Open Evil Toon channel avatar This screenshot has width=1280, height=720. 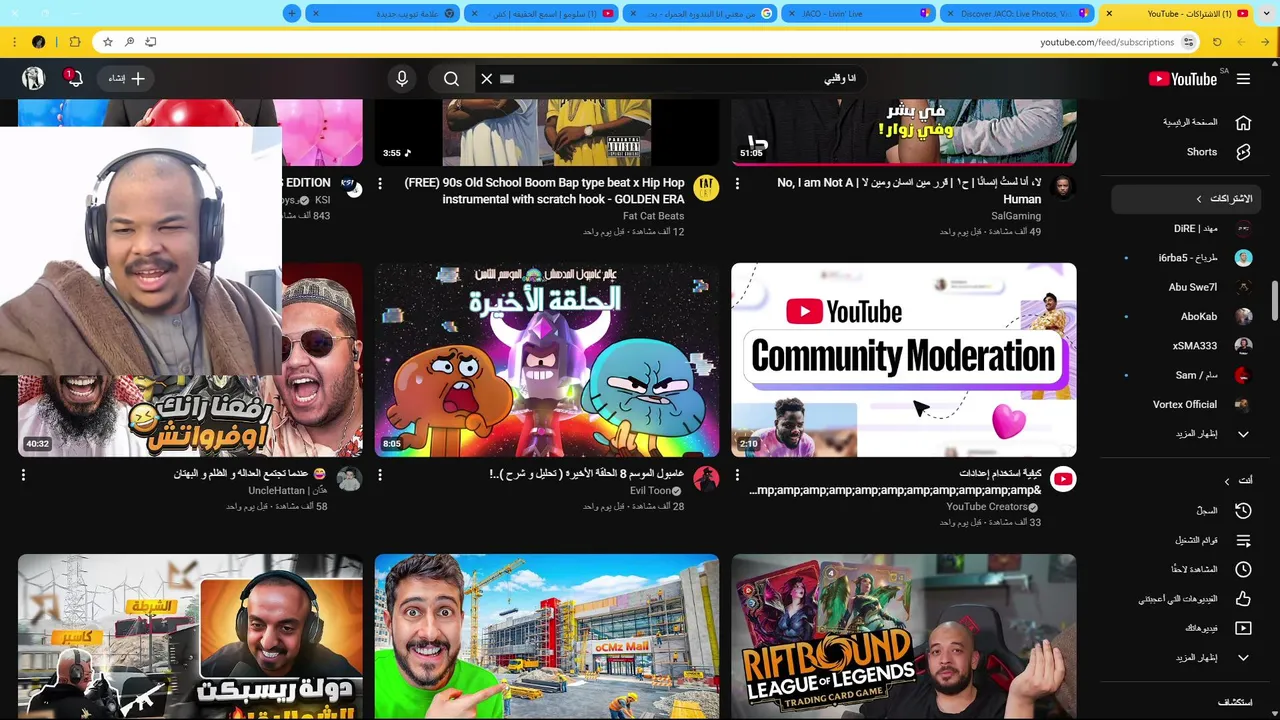pos(706,480)
